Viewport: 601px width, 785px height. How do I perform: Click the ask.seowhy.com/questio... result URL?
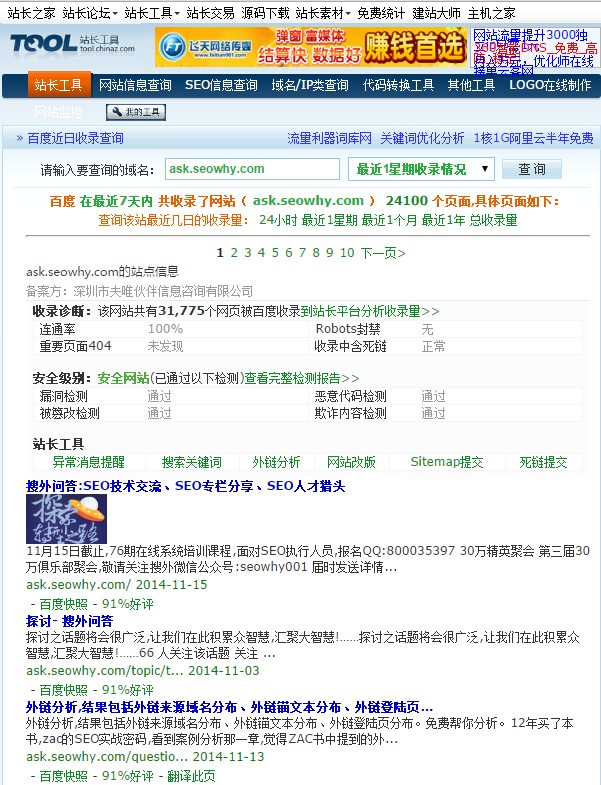[x=107, y=756]
